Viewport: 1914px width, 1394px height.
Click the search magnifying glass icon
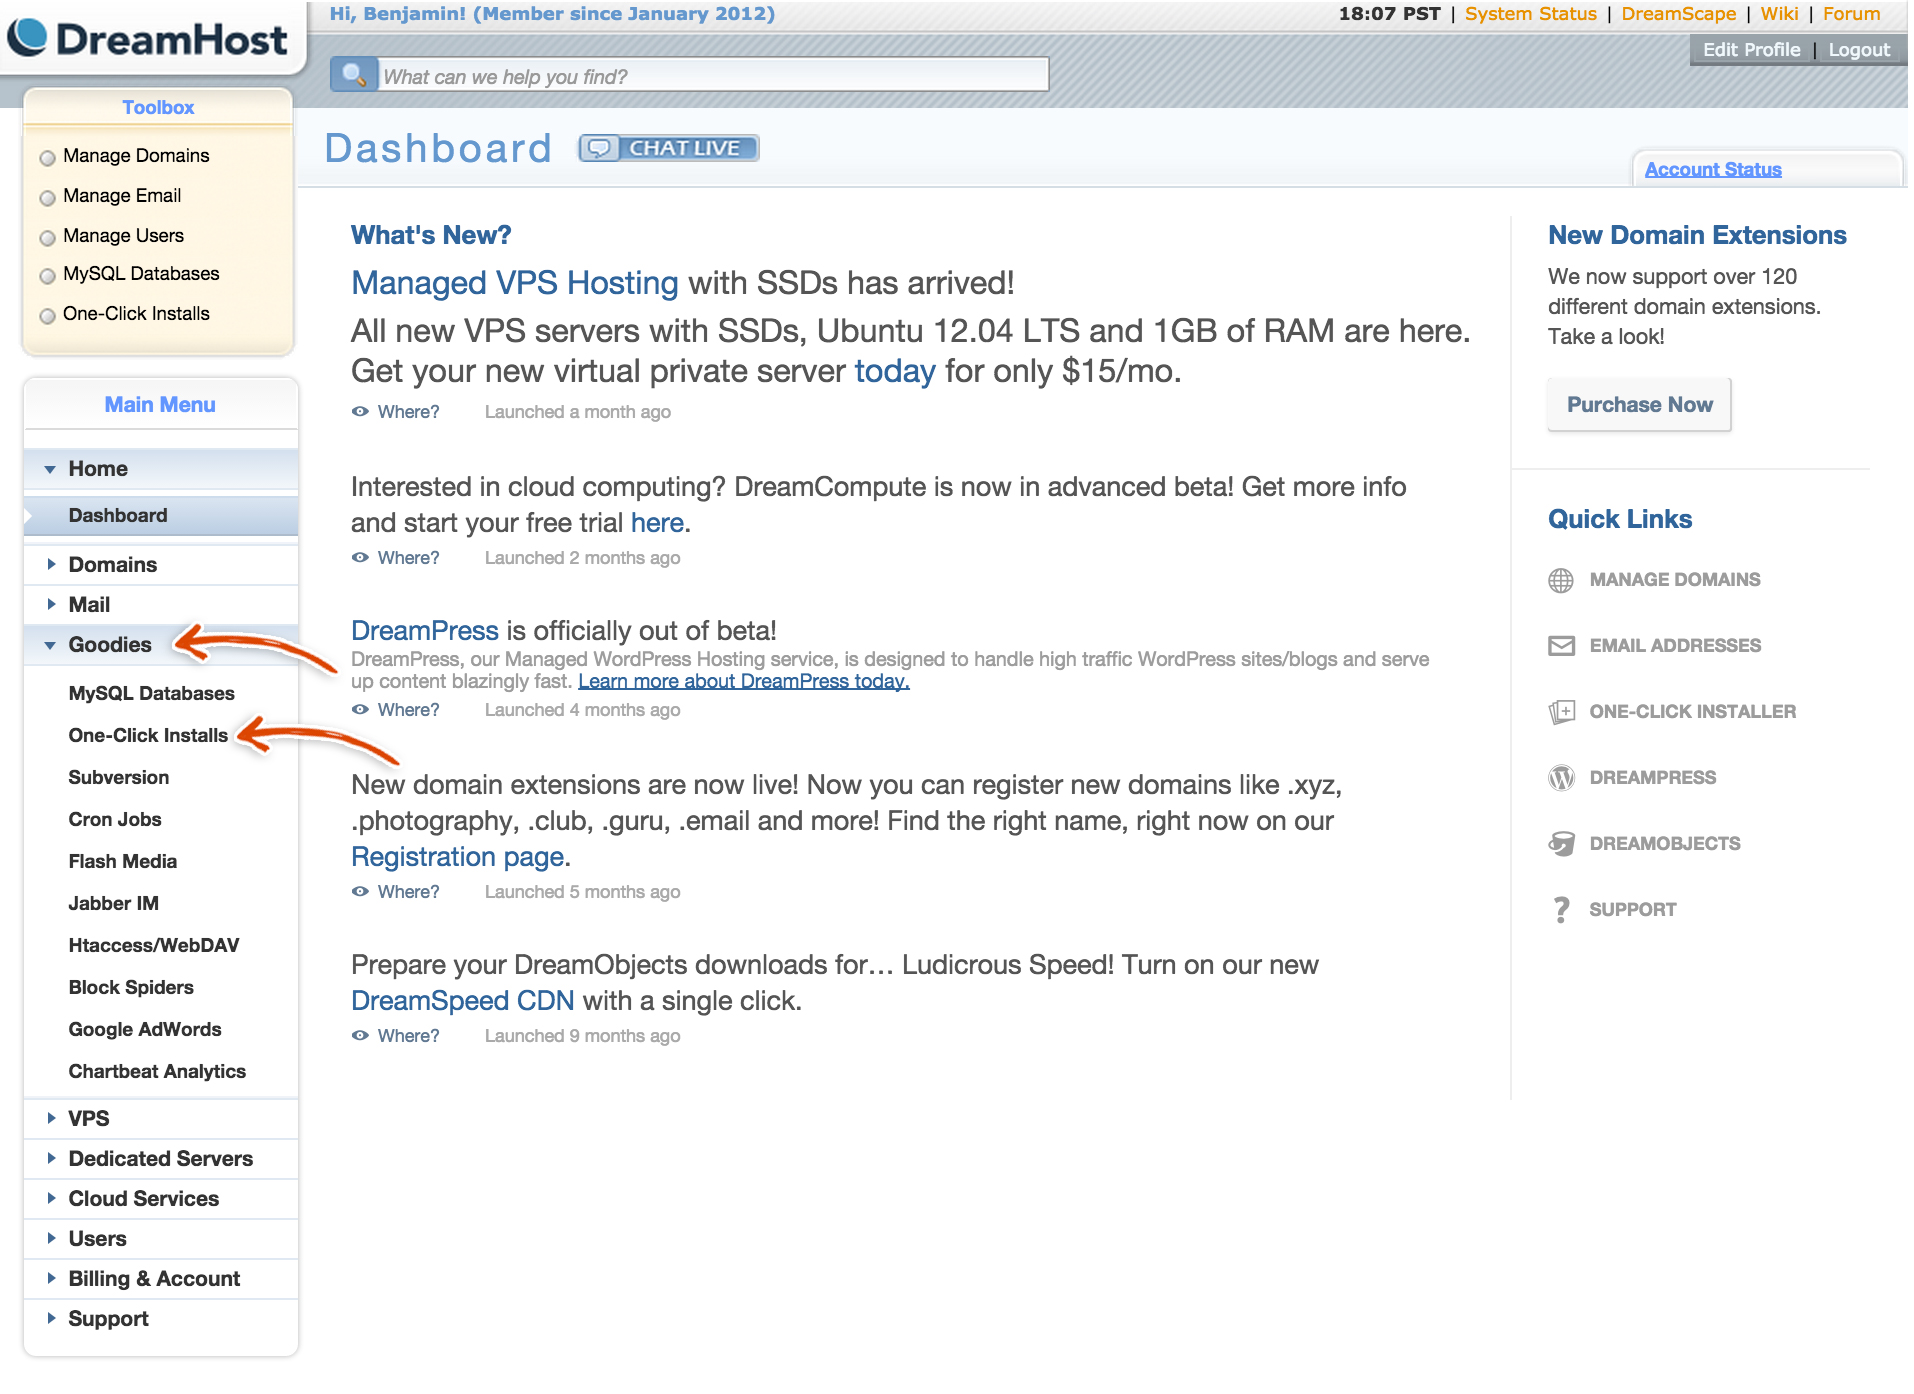point(354,73)
